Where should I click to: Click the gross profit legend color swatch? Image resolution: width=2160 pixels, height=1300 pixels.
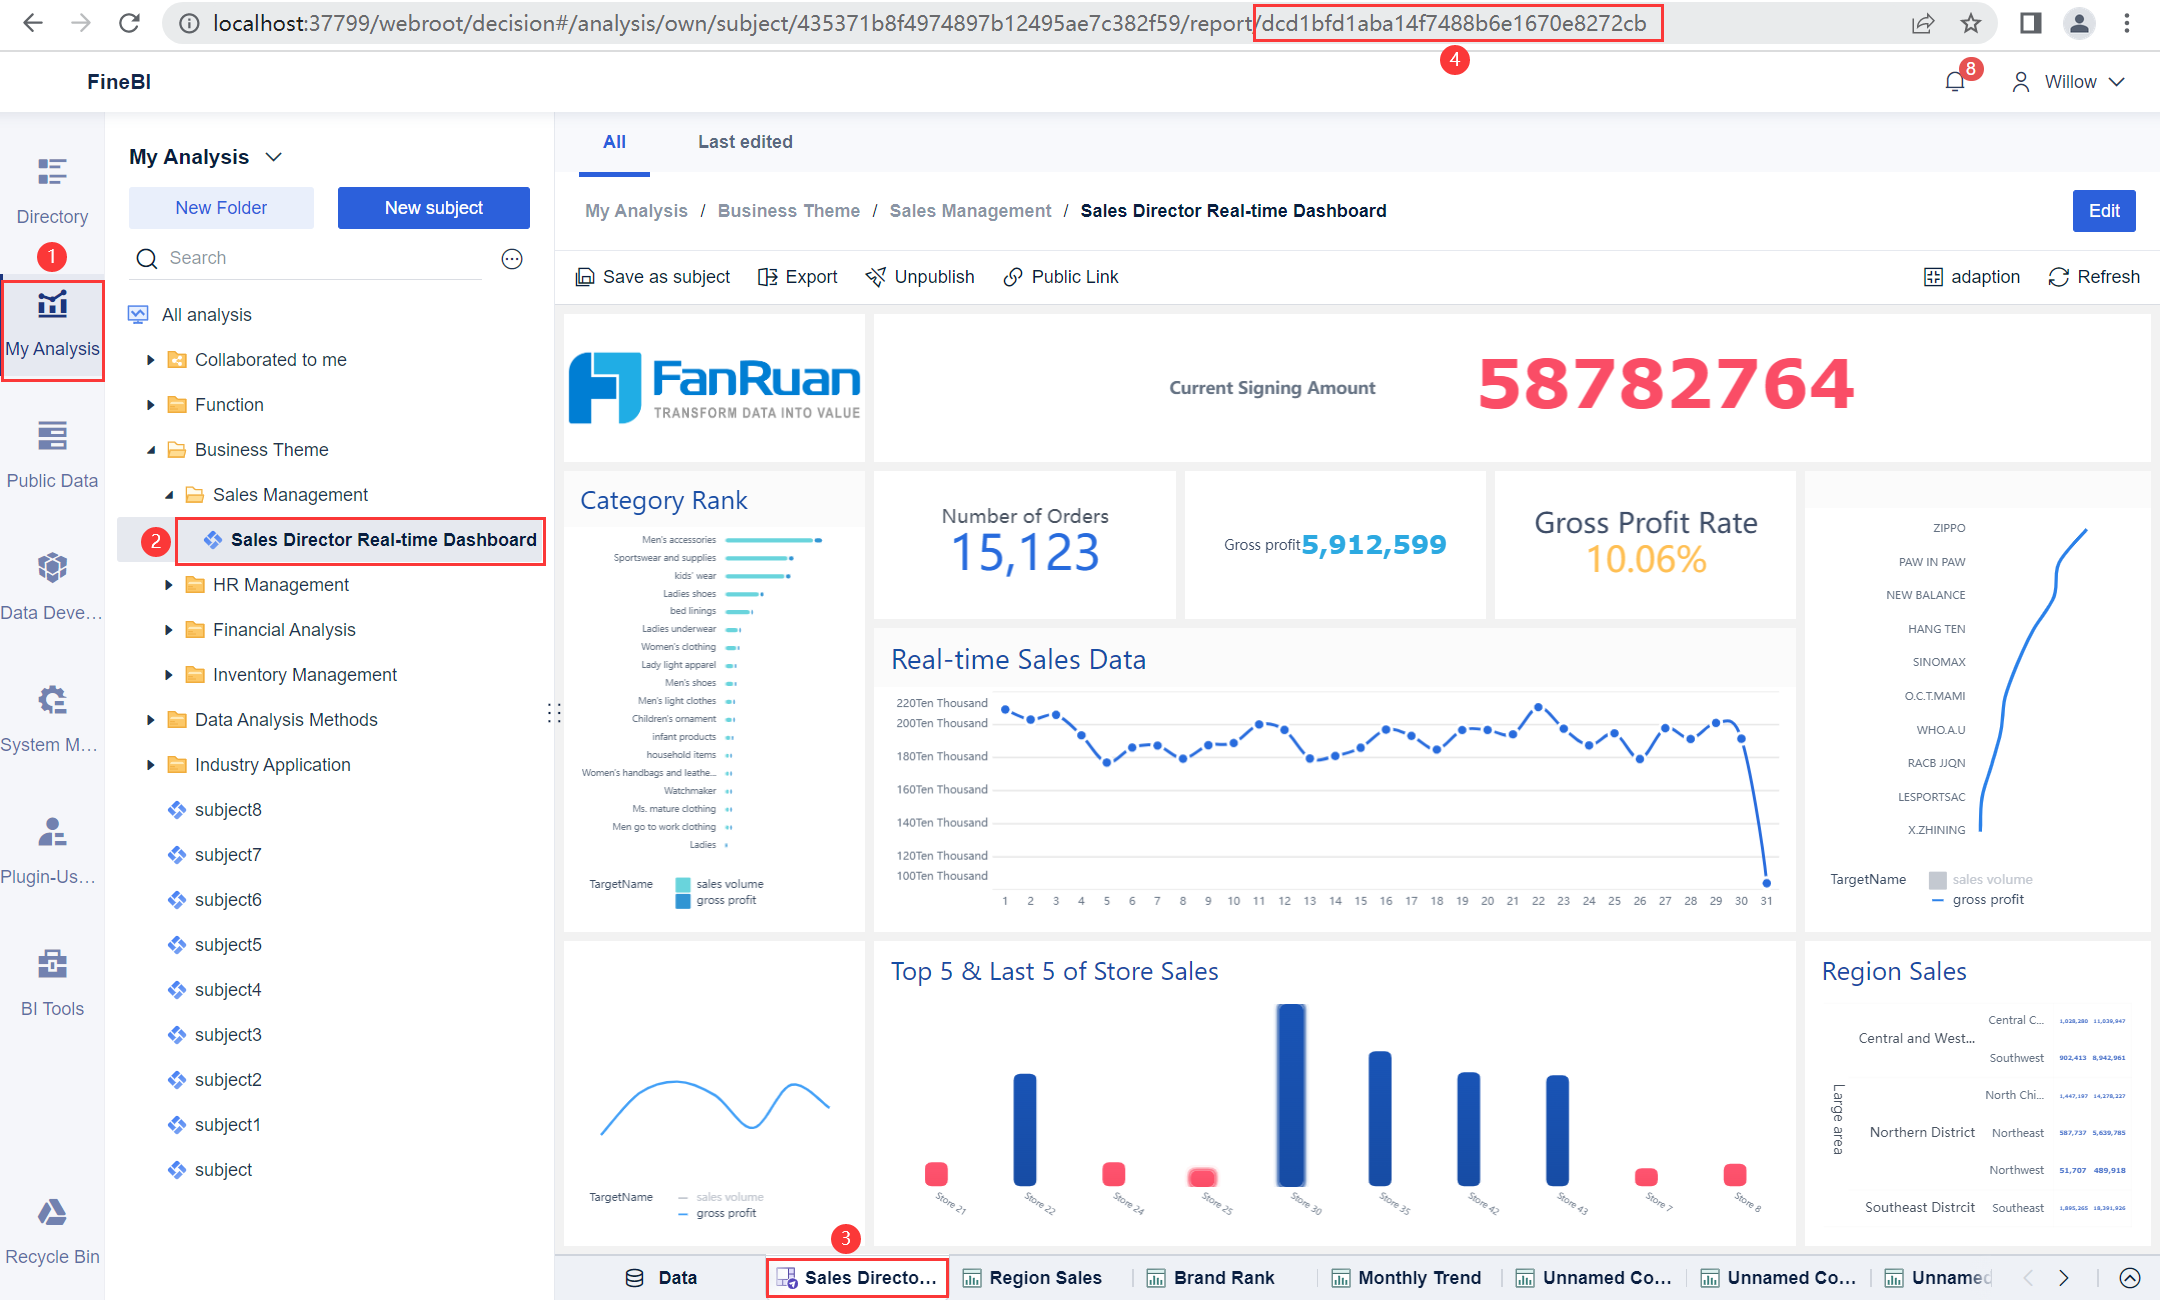683,899
